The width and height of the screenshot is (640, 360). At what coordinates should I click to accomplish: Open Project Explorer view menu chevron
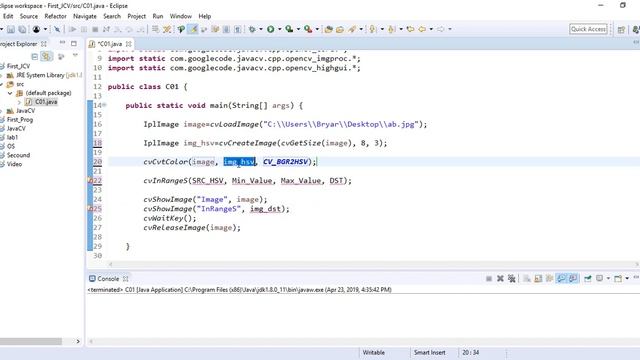click(x=75, y=55)
